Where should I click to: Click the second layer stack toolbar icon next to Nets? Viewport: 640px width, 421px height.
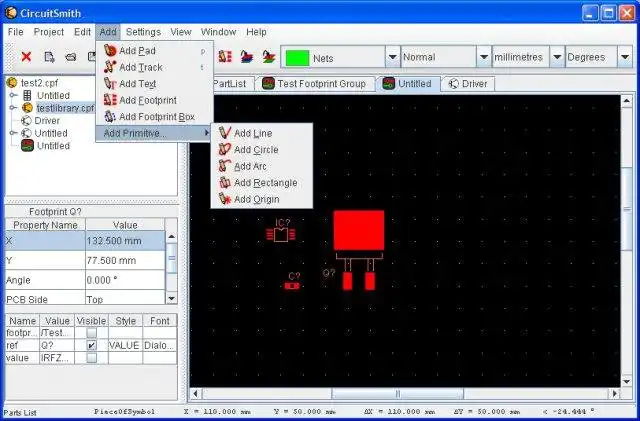tap(269, 56)
